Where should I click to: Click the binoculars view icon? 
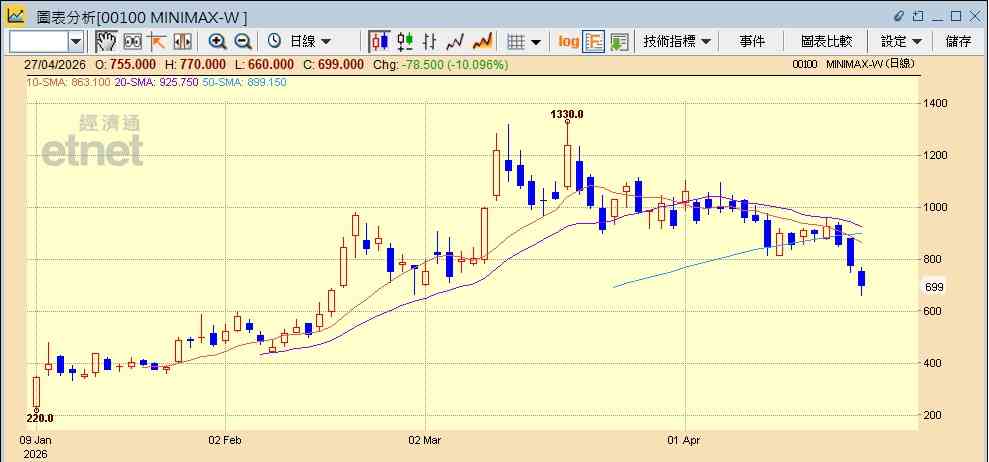[132, 42]
